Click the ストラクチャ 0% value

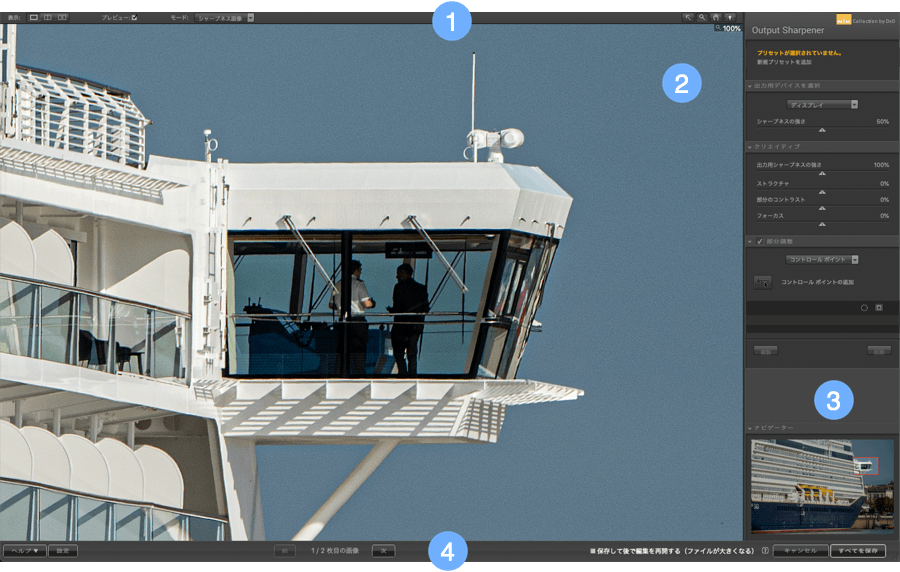885,184
